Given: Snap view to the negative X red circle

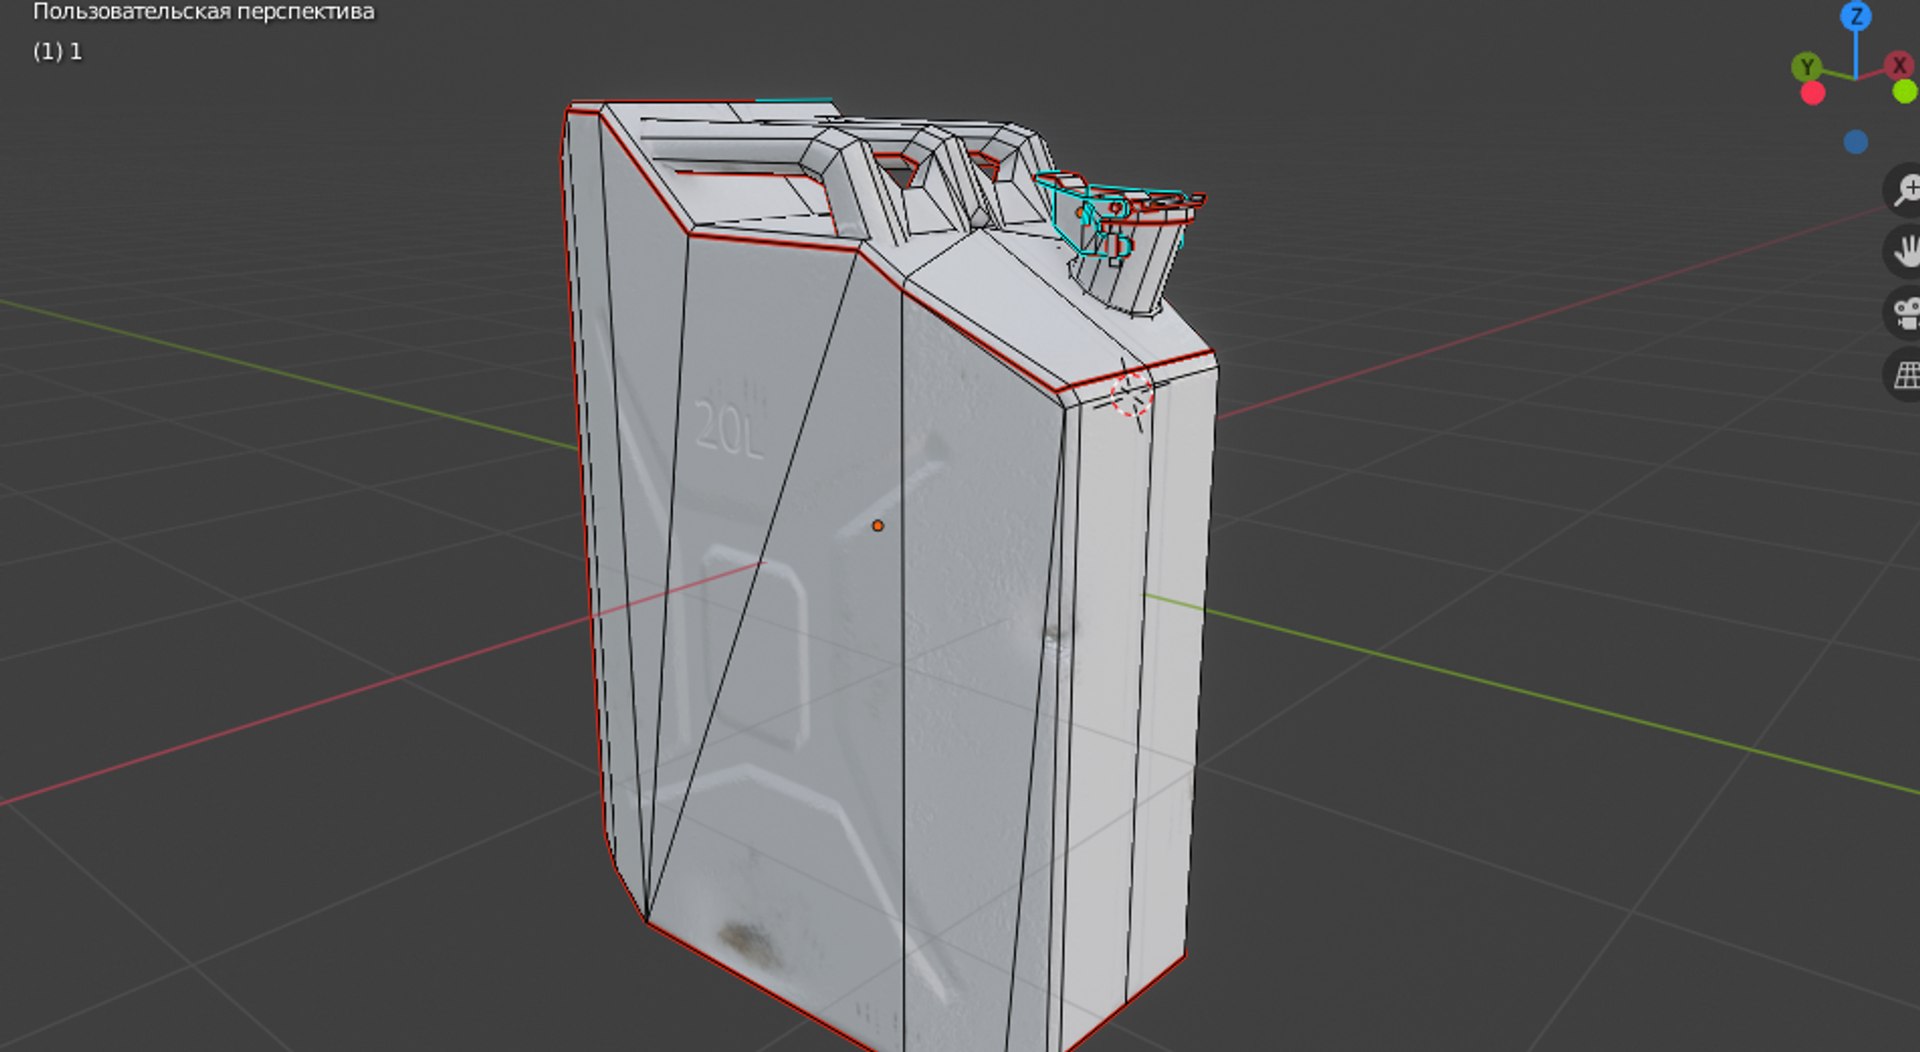Looking at the screenshot, I should tap(1812, 93).
